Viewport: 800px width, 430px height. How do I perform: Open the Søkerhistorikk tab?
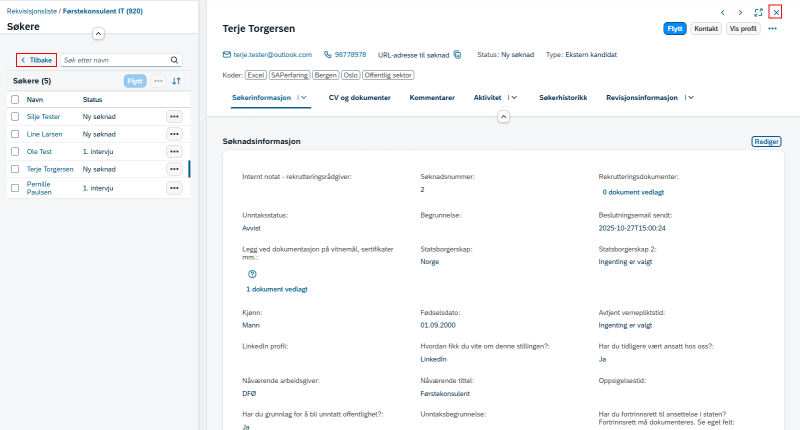coord(563,97)
